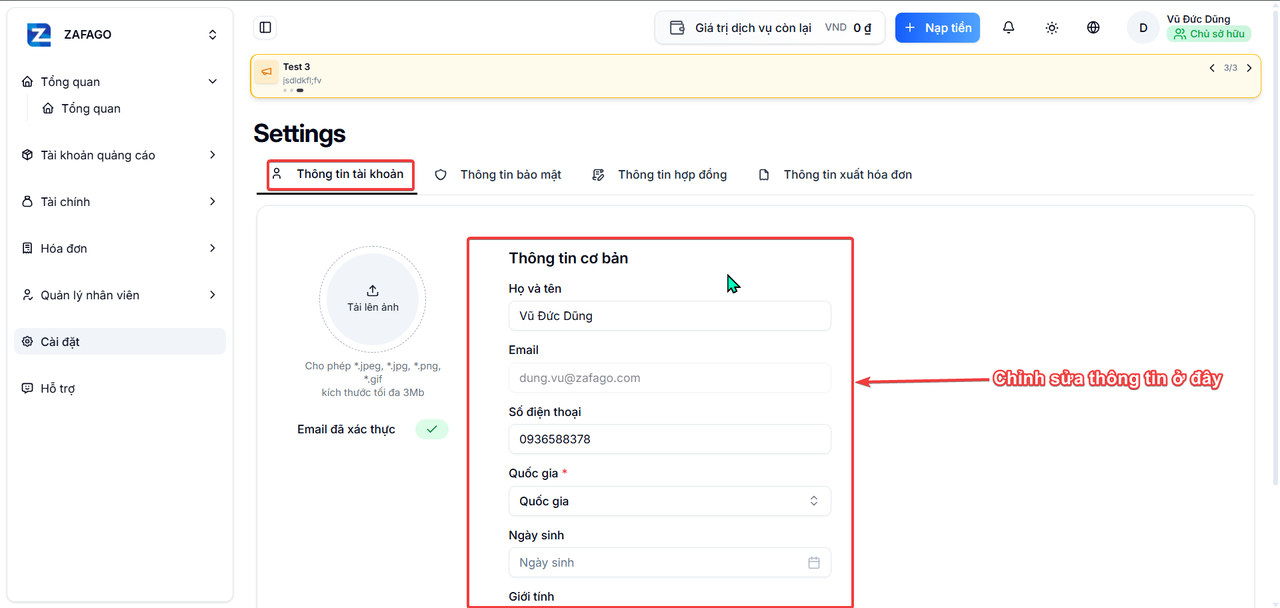This screenshot has width=1280, height=608.
Task: Open notifications bell icon
Action: click(x=1008, y=28)
